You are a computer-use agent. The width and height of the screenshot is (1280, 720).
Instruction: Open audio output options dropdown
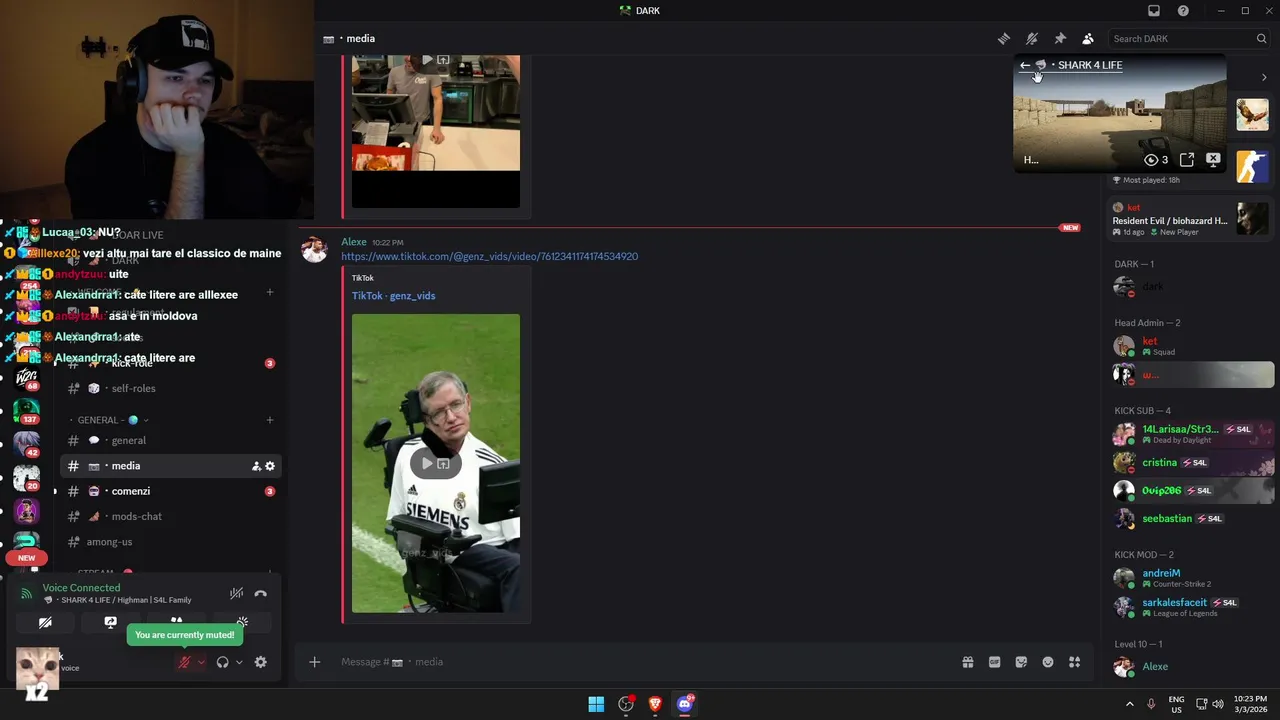tap(239, 662)
